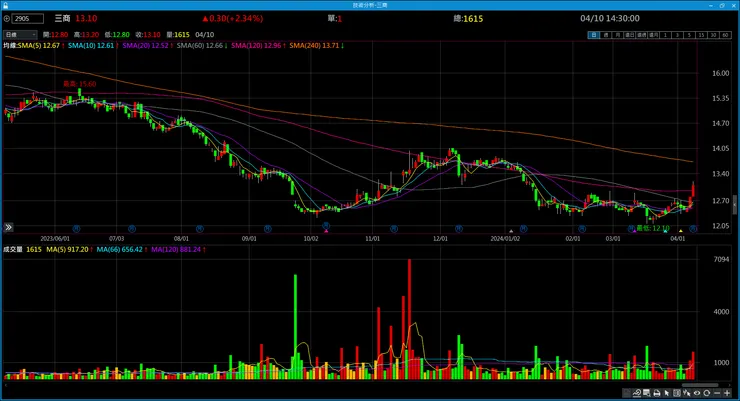The image size is (740, 401).
Task: Expand the side panel with double-chevron button
Action: [x=8, y=227]
